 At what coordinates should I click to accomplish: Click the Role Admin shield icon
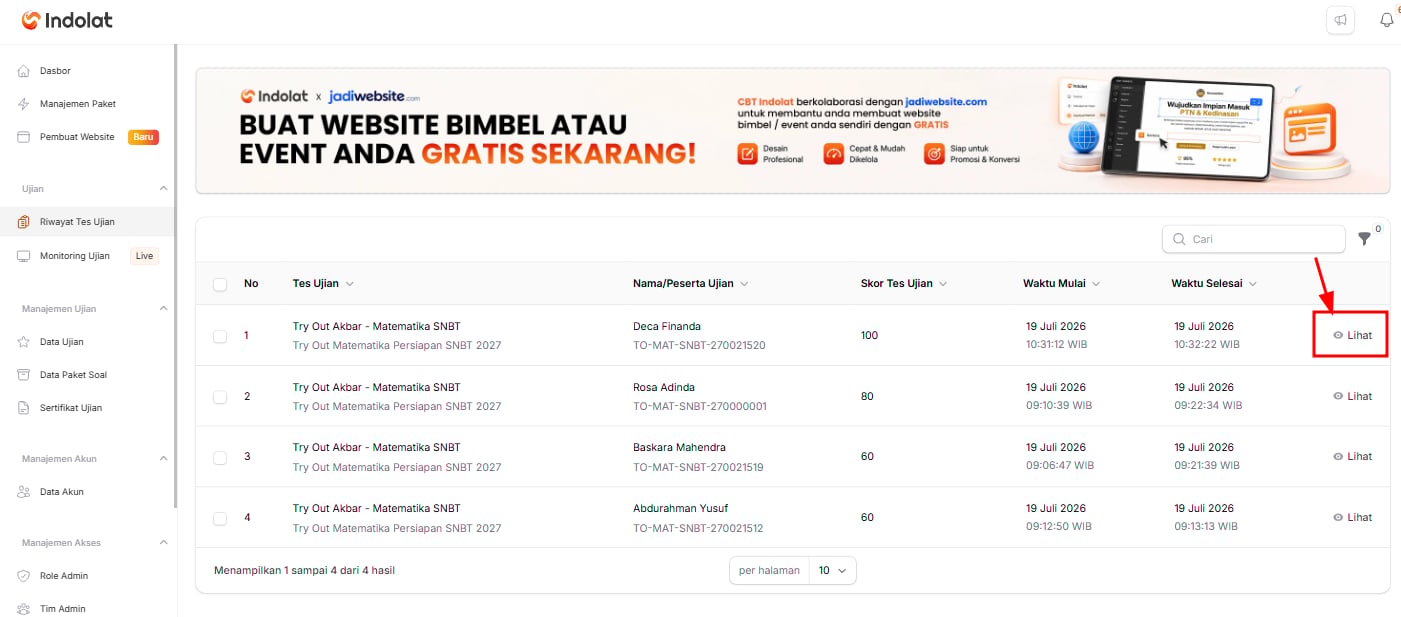click(24, 576)
